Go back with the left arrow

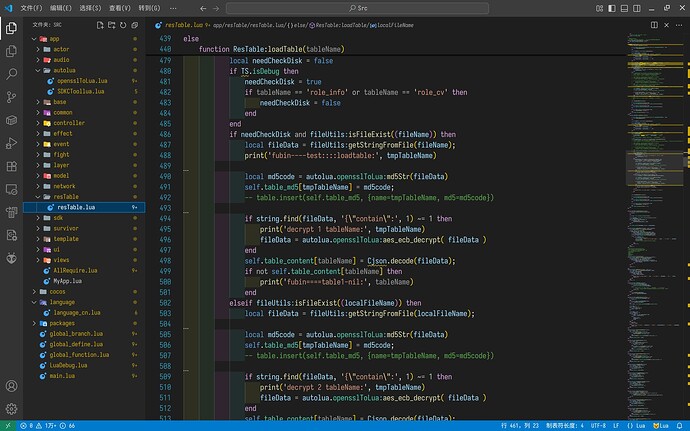pyautogui.click(x=203, y=8)
